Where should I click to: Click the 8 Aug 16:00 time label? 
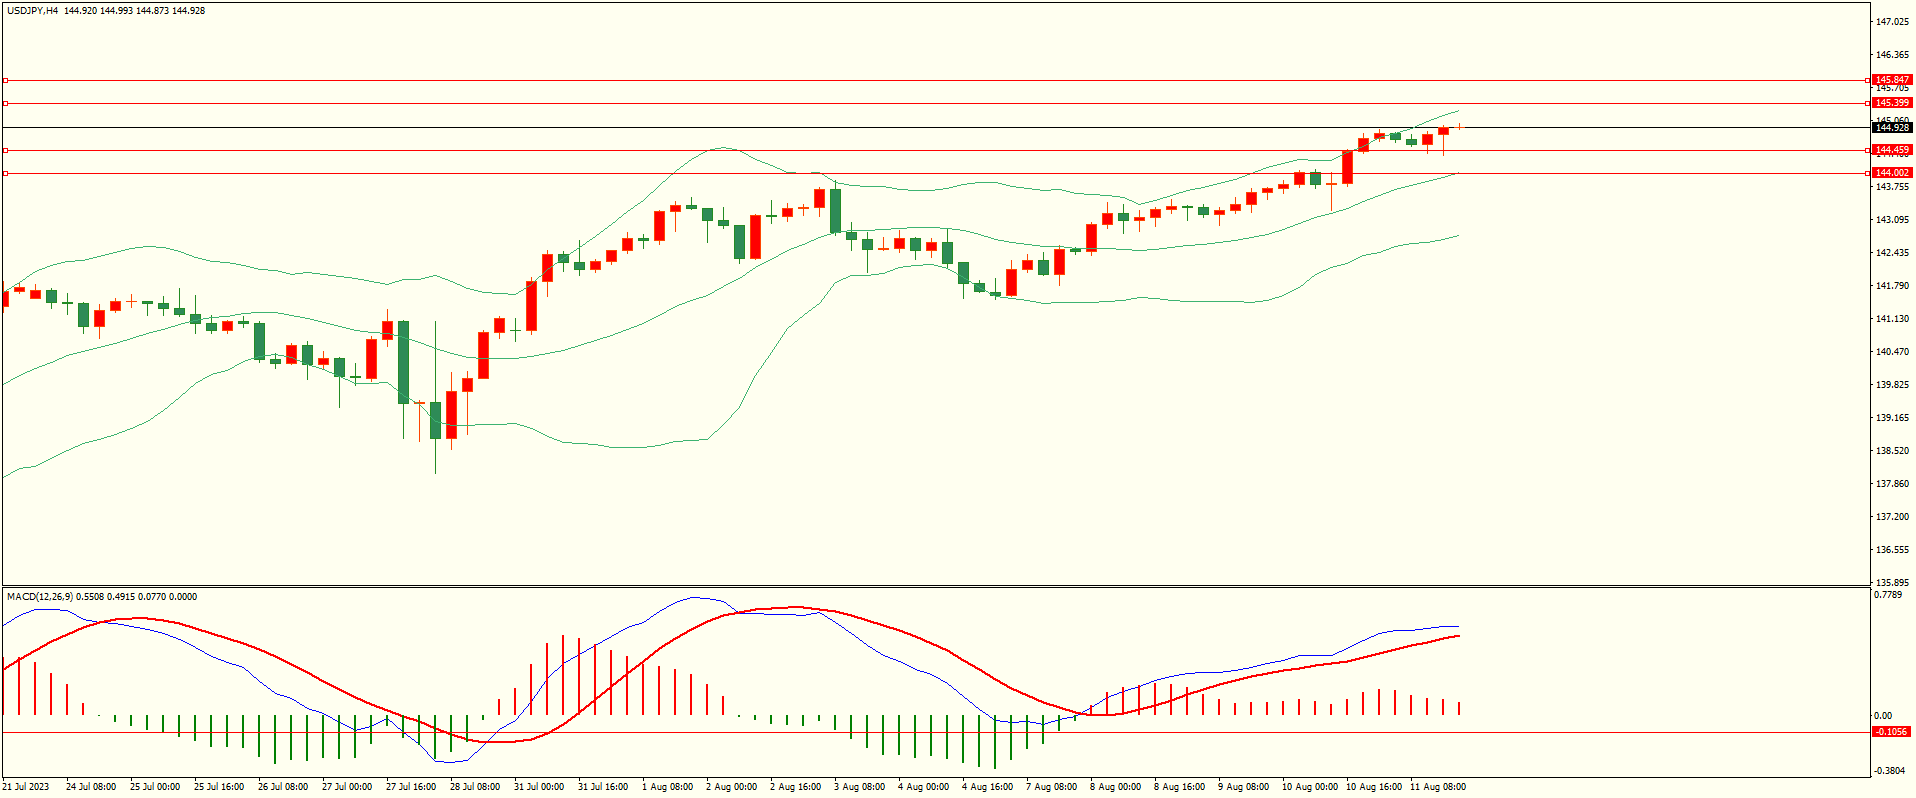click(x=1179, y=787)
